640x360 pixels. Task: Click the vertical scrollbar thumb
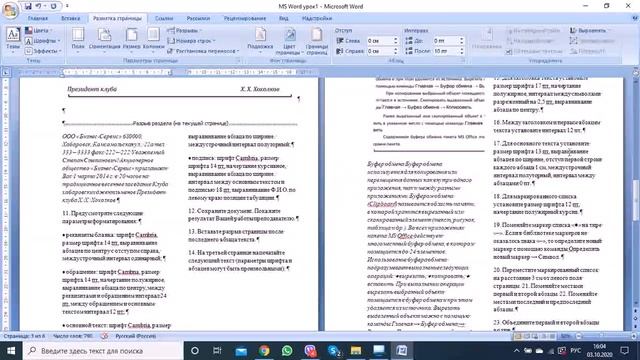coord(636,200)
